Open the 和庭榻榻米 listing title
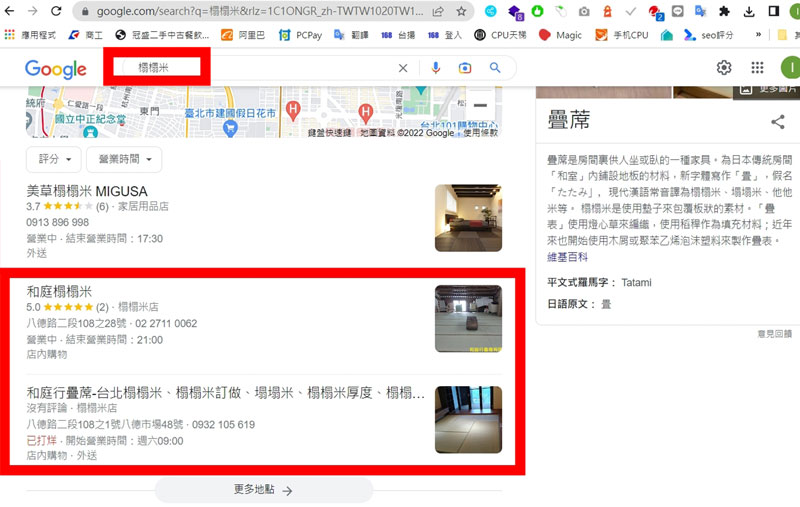 [x=59, y=292]
